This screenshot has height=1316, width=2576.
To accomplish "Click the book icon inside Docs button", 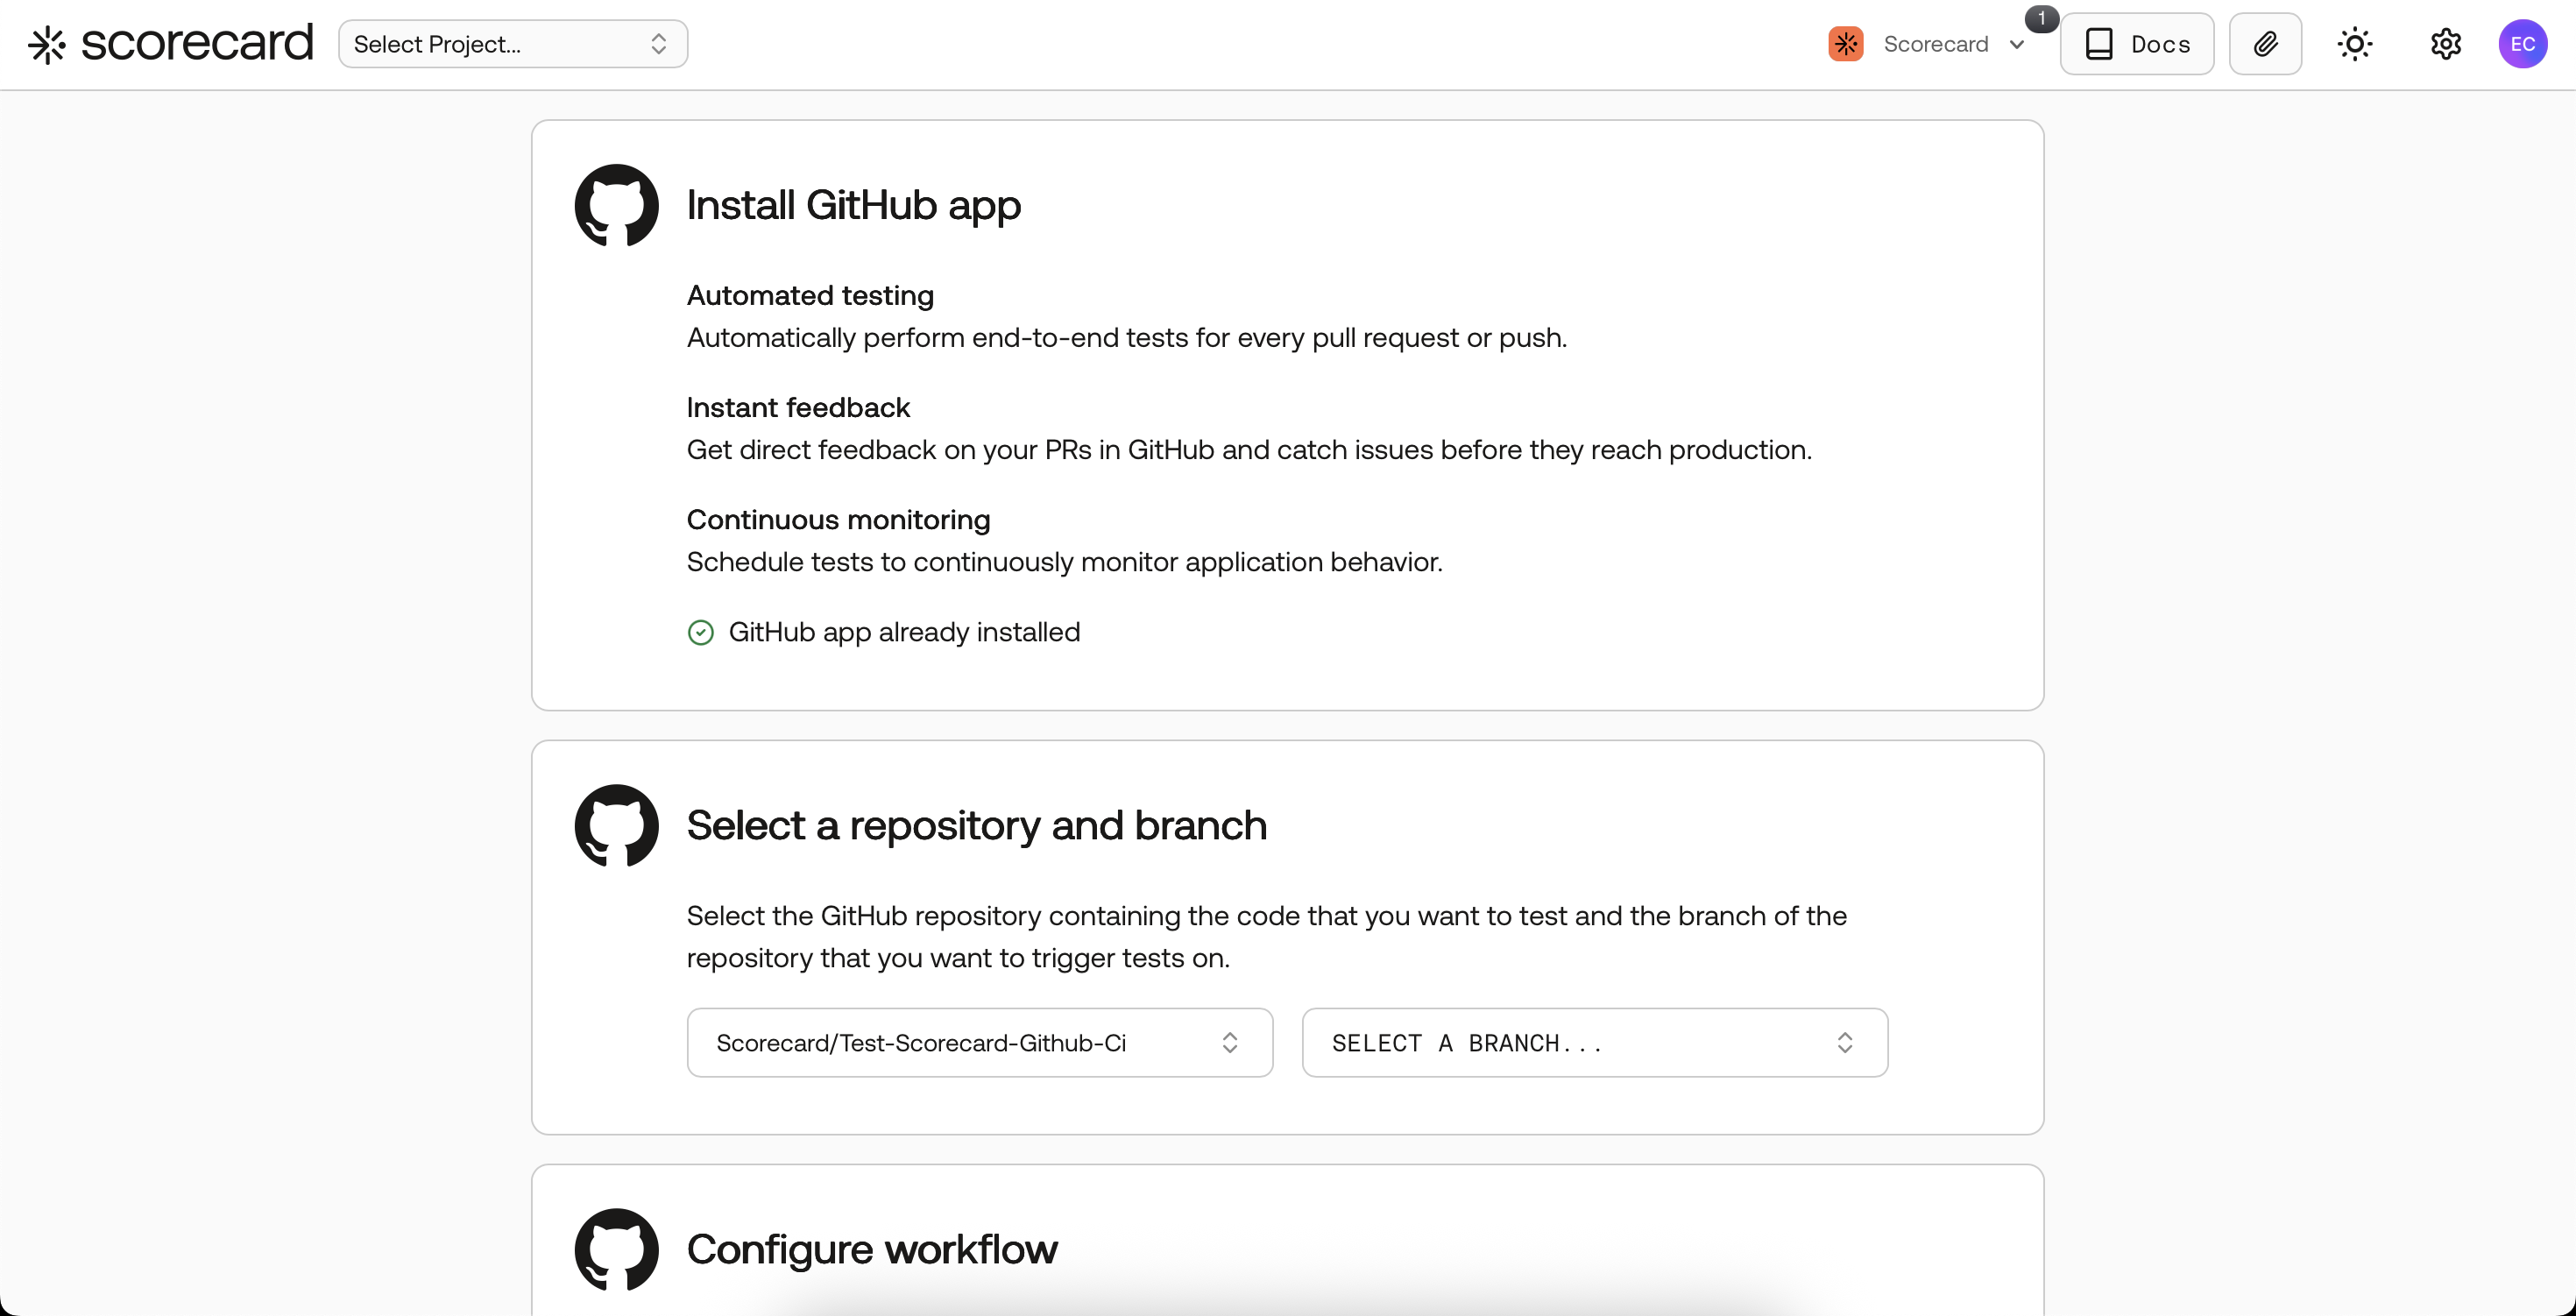I will point(2099,44).
